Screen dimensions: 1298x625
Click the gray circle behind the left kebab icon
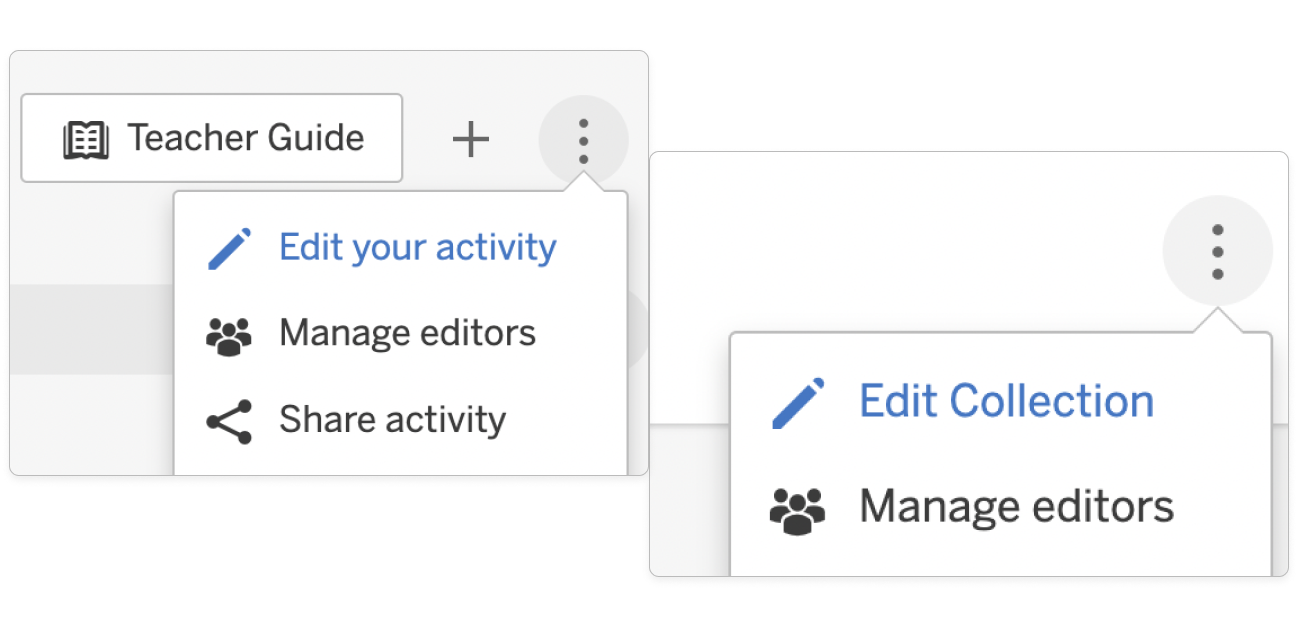[583, 139]
